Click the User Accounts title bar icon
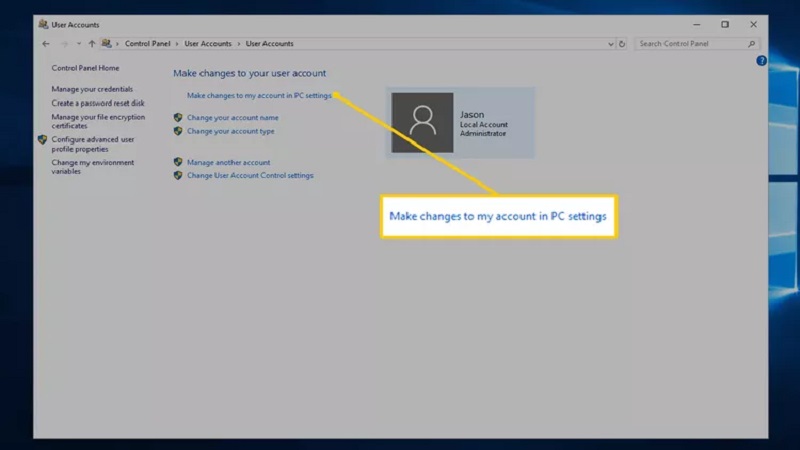The width and height of the screenshot is (800, 450). click(42, 24)
